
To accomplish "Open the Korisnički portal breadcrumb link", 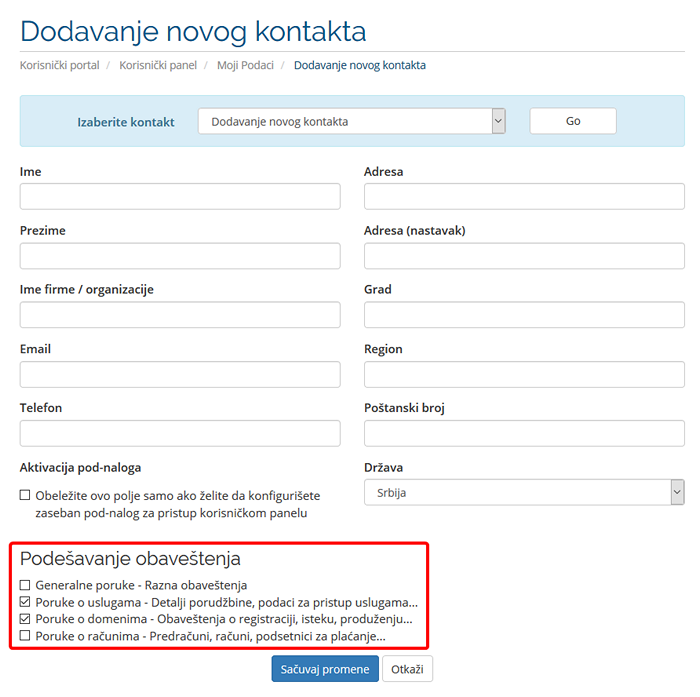I will tap(59, 65).
